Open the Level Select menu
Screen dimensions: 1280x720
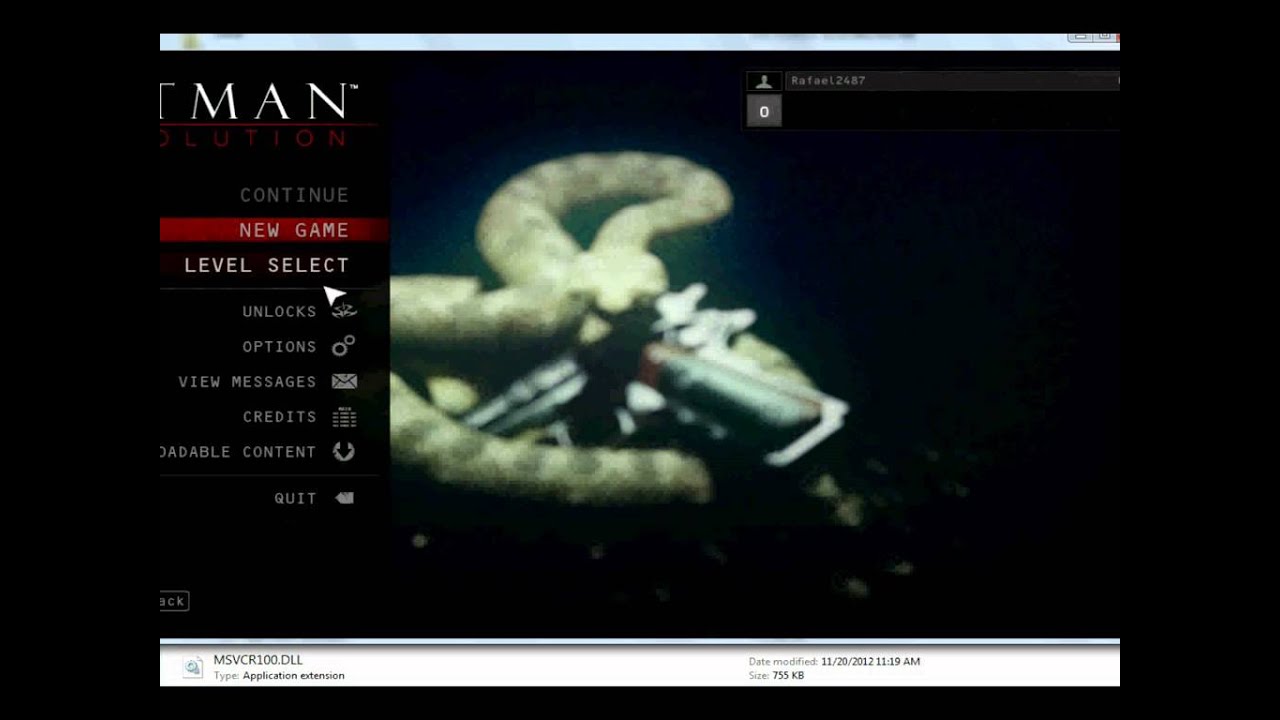(266, 265)
